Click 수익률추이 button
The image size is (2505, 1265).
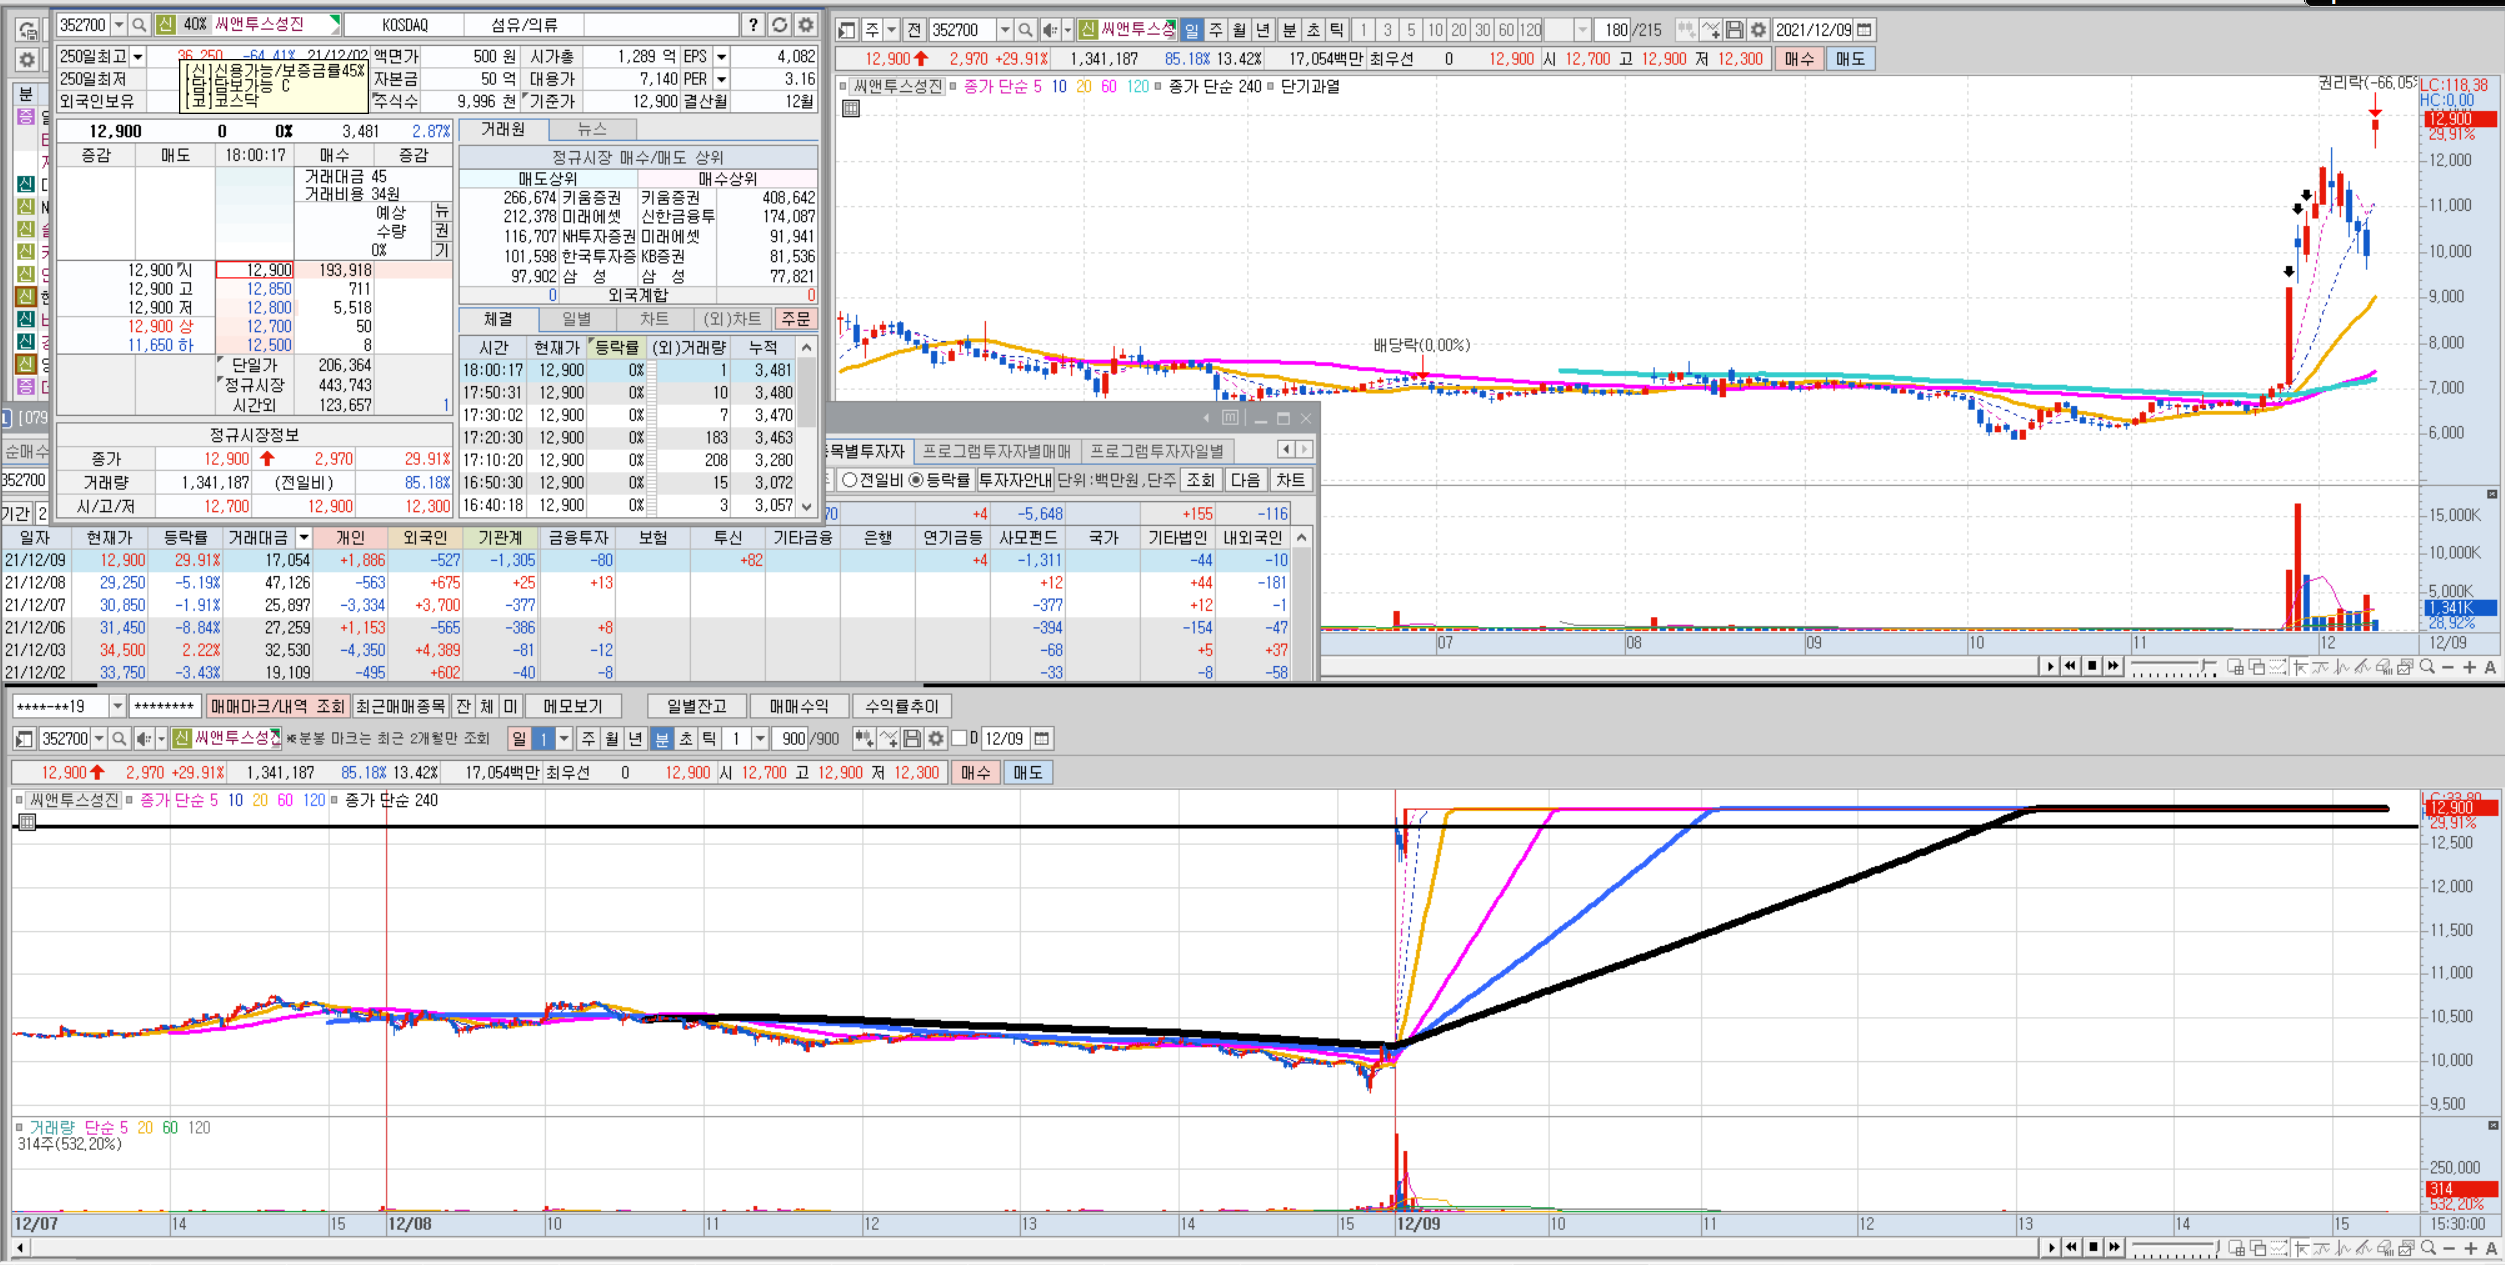point(902,706)
